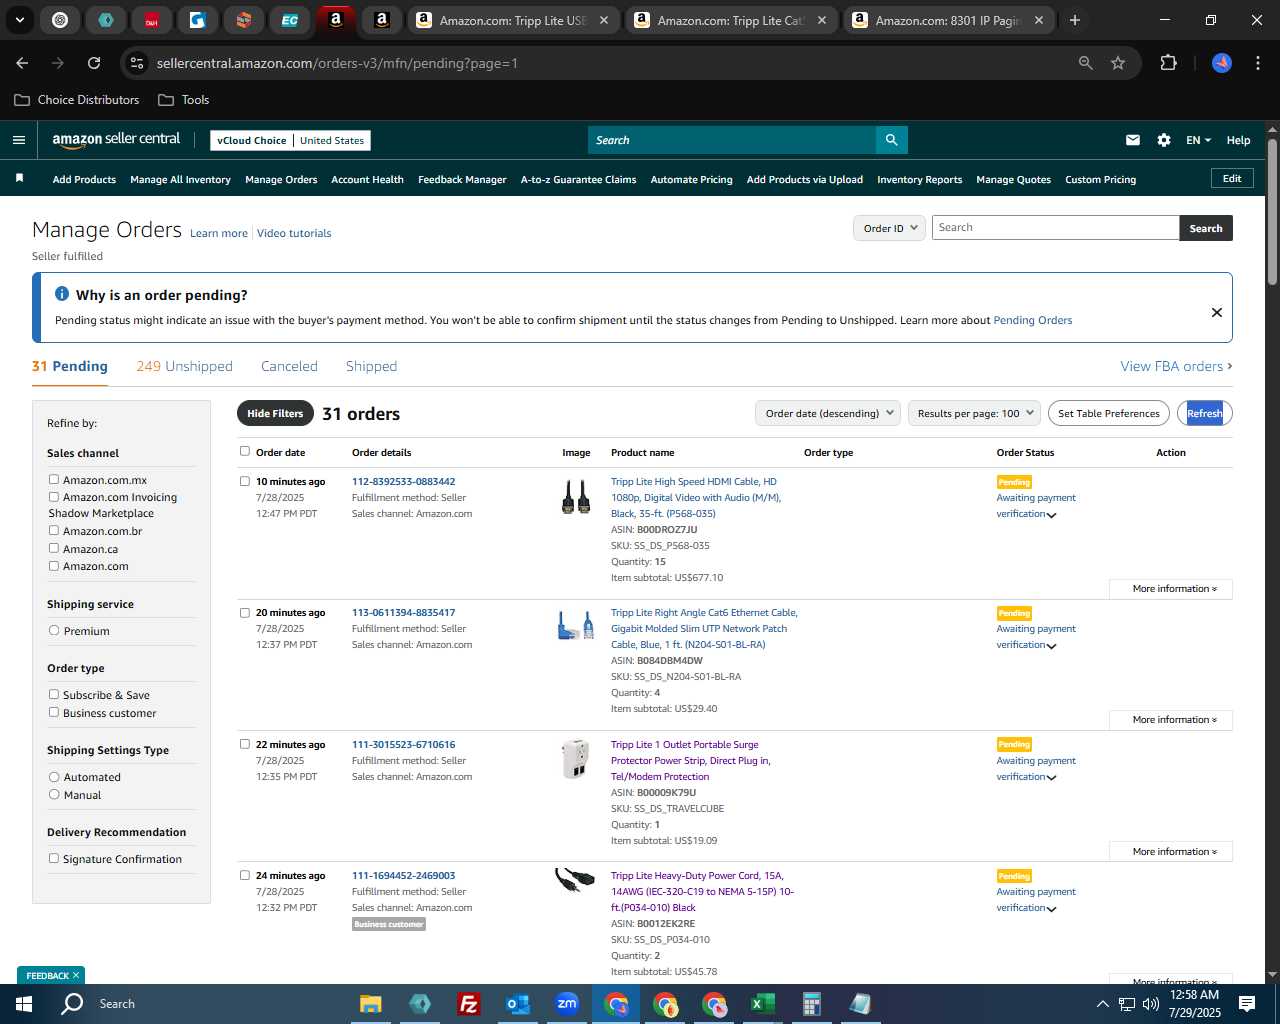Enable the Signature Confirmation filter
Image resolution: width=1280 pixels, height=1024 pixels.
[54, 858]
